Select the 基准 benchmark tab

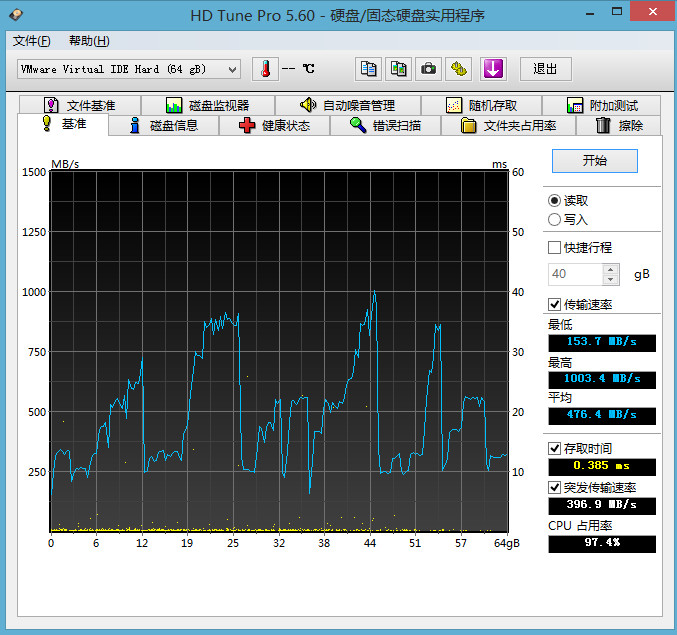click(63, 124)
